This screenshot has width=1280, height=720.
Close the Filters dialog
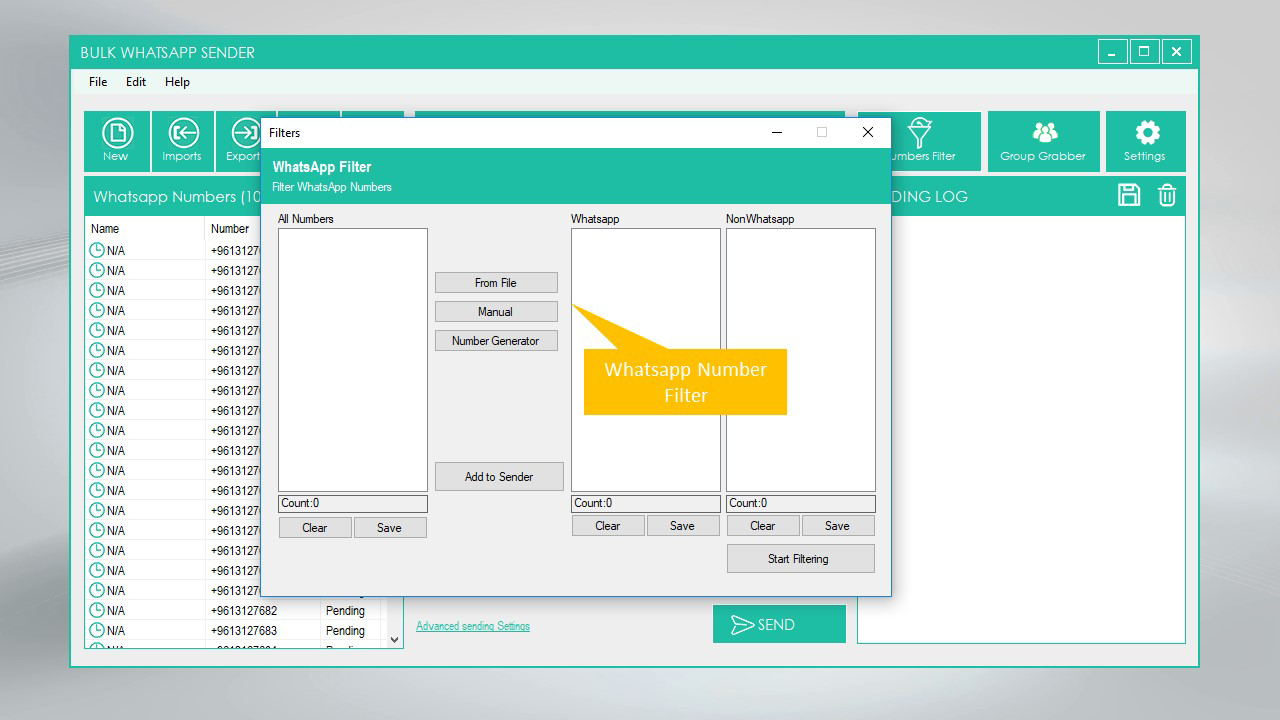click(x=868, y=132)
